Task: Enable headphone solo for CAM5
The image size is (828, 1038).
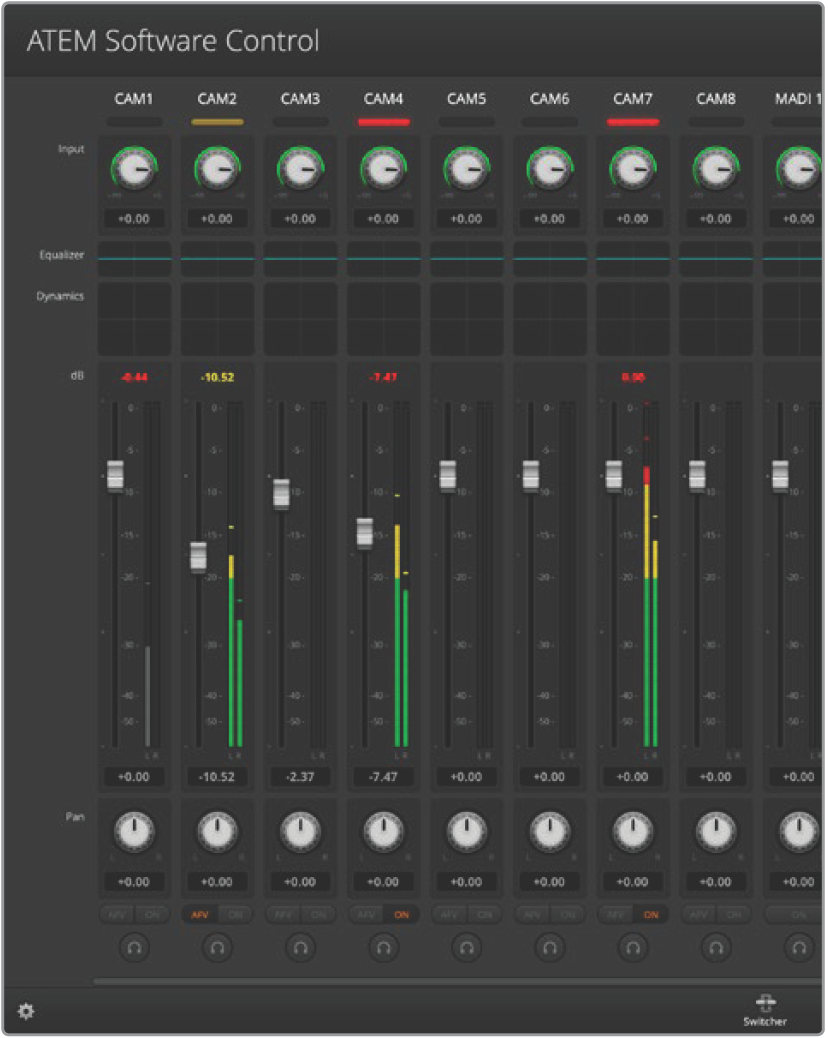Action: point(465,945)
